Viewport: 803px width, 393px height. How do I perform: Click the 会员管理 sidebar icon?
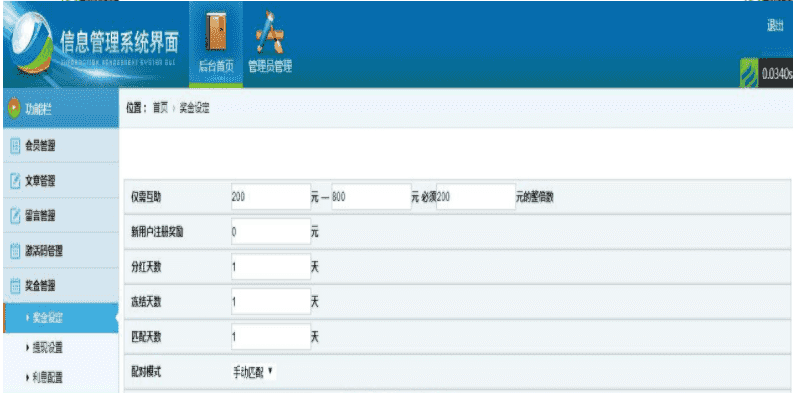15,147
